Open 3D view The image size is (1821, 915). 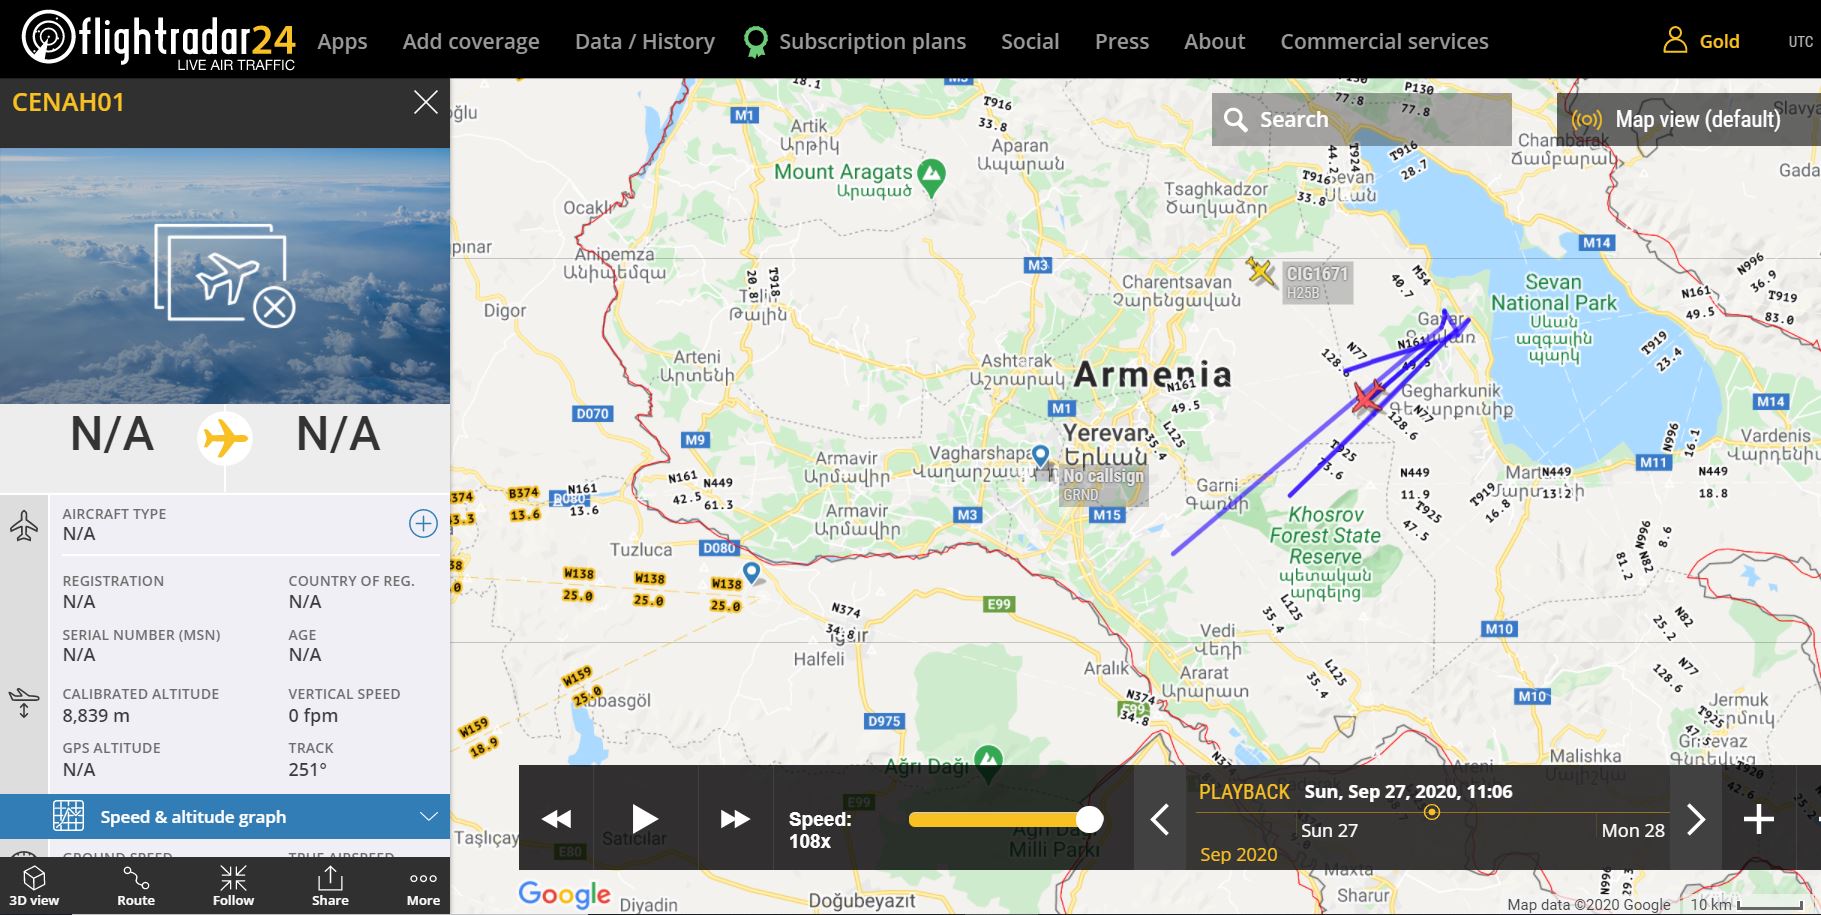pyautogui.click(x=34, y=886)
